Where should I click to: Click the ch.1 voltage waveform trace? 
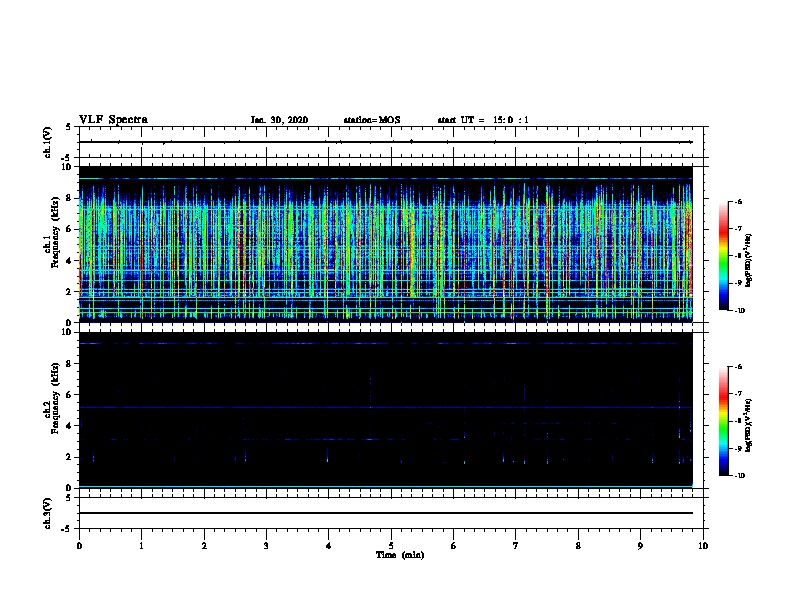click(x=386, y=142)
